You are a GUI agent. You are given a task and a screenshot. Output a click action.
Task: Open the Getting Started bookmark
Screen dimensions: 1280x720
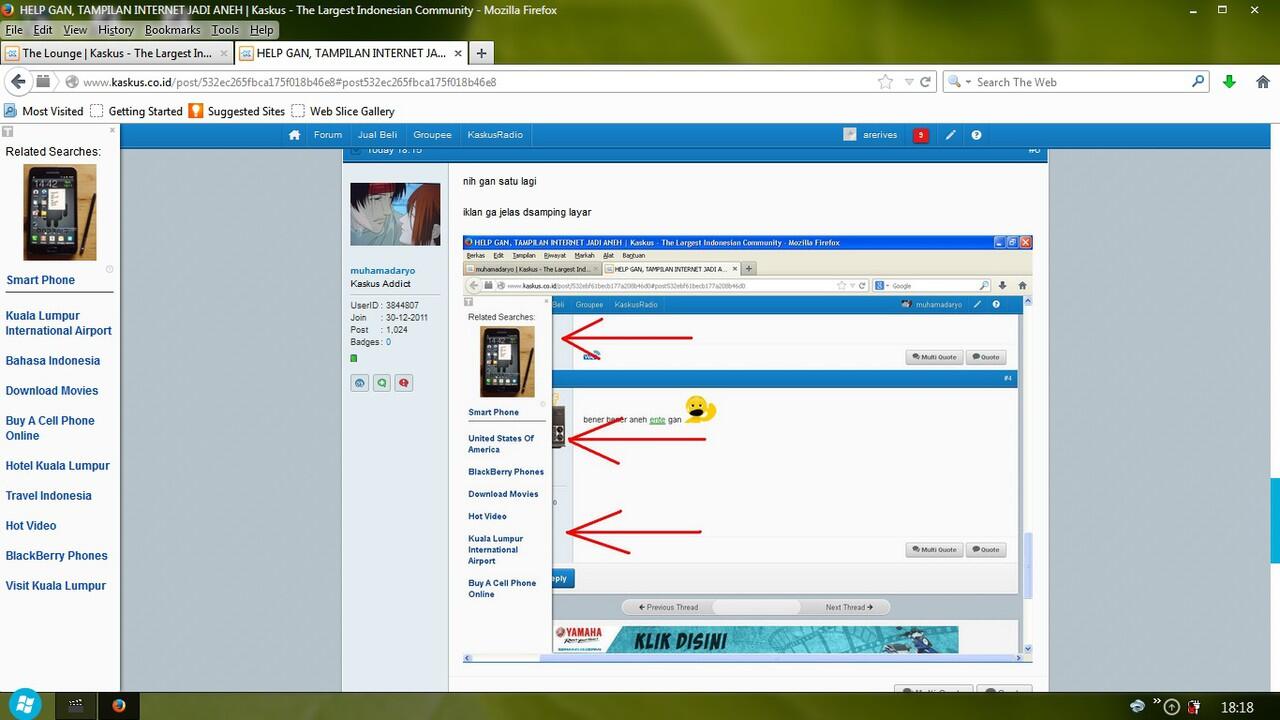[136, 111]
